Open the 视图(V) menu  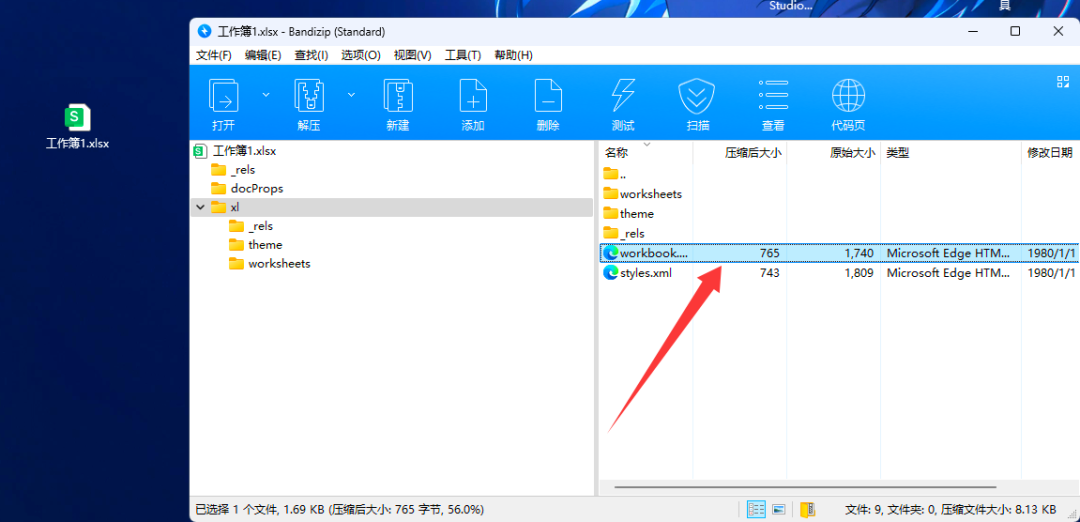pyautogui.click(x=413, y=55)
